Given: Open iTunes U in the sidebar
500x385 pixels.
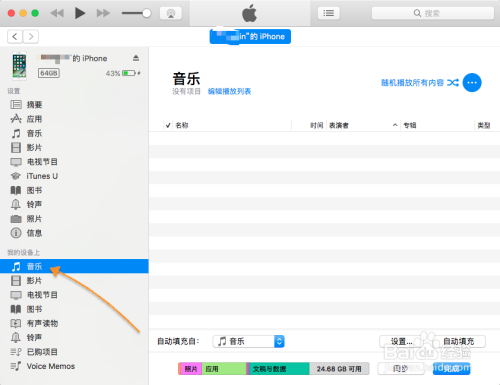Looking at the screenshot, I should coord(74,176).
